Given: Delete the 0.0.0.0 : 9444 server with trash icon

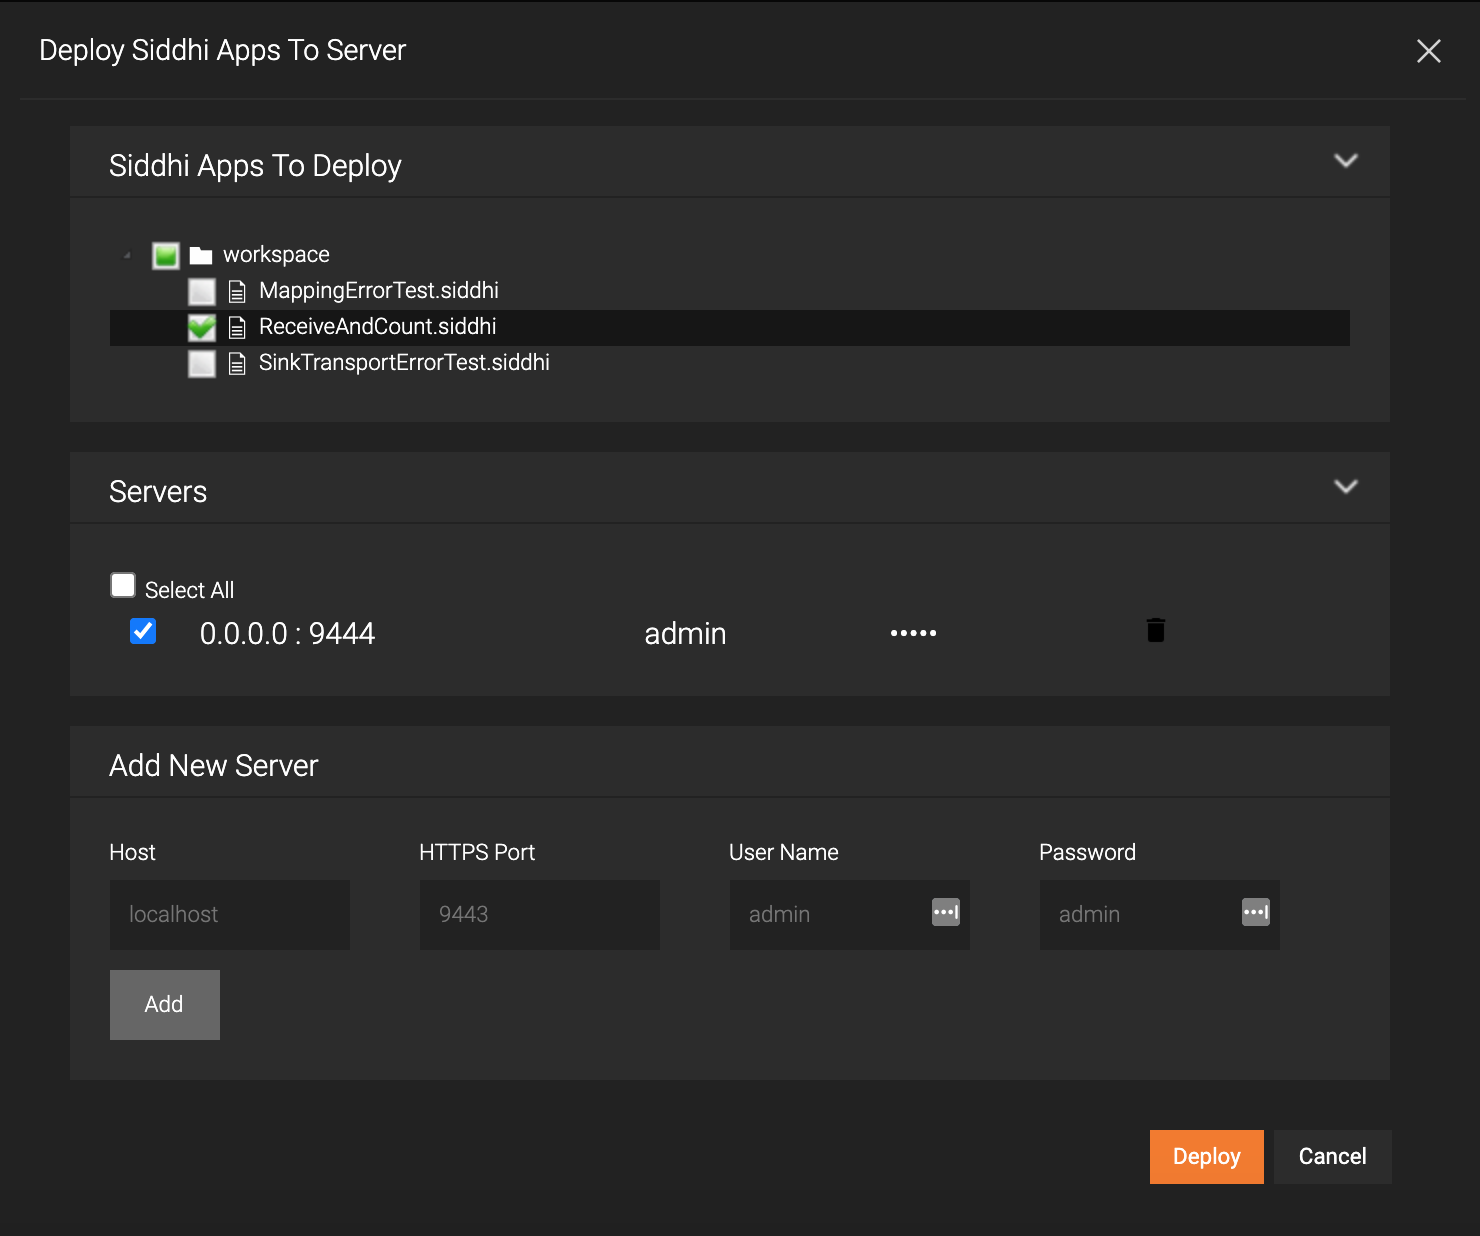Looking at the screenshot, I should click(x=1156, y=630).
